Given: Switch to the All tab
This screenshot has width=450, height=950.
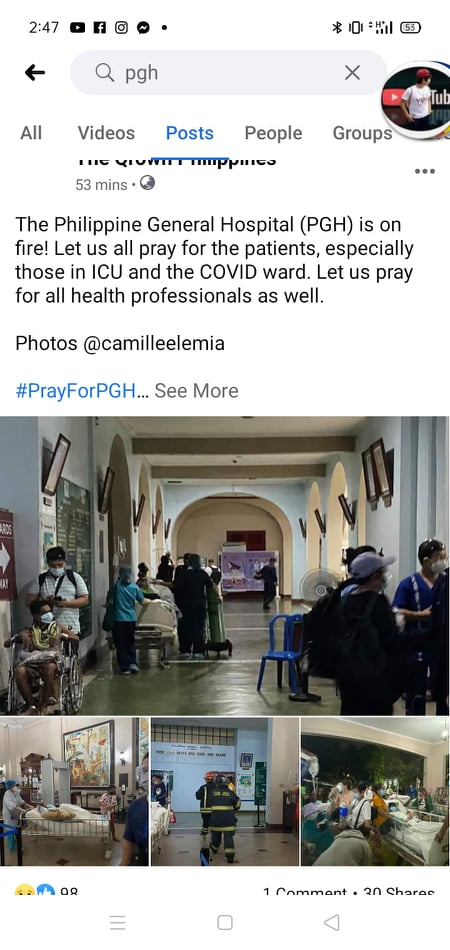Looking at the screenshot, I should (x=31, y=133).
